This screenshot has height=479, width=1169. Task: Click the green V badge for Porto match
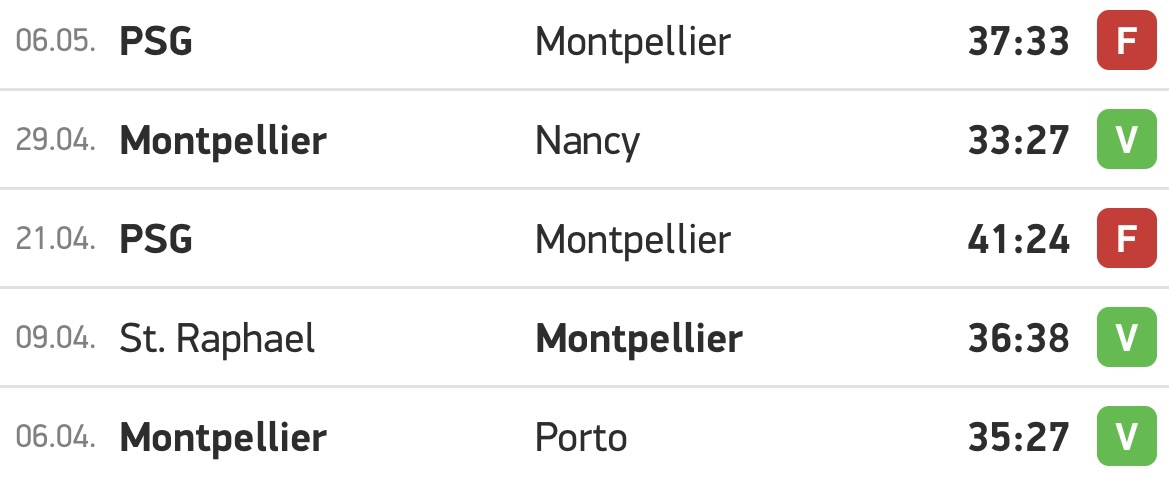(x=1127, y=436)
